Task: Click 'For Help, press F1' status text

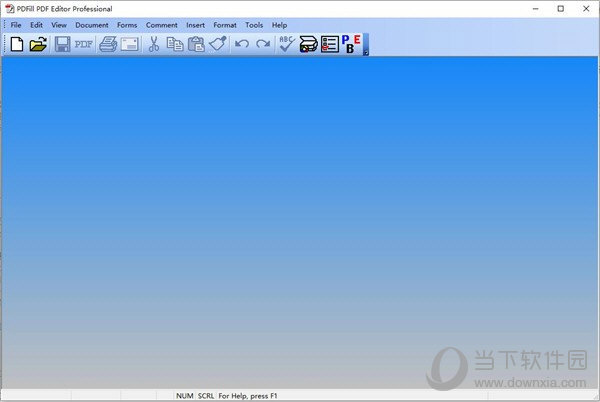Action: 248,396
